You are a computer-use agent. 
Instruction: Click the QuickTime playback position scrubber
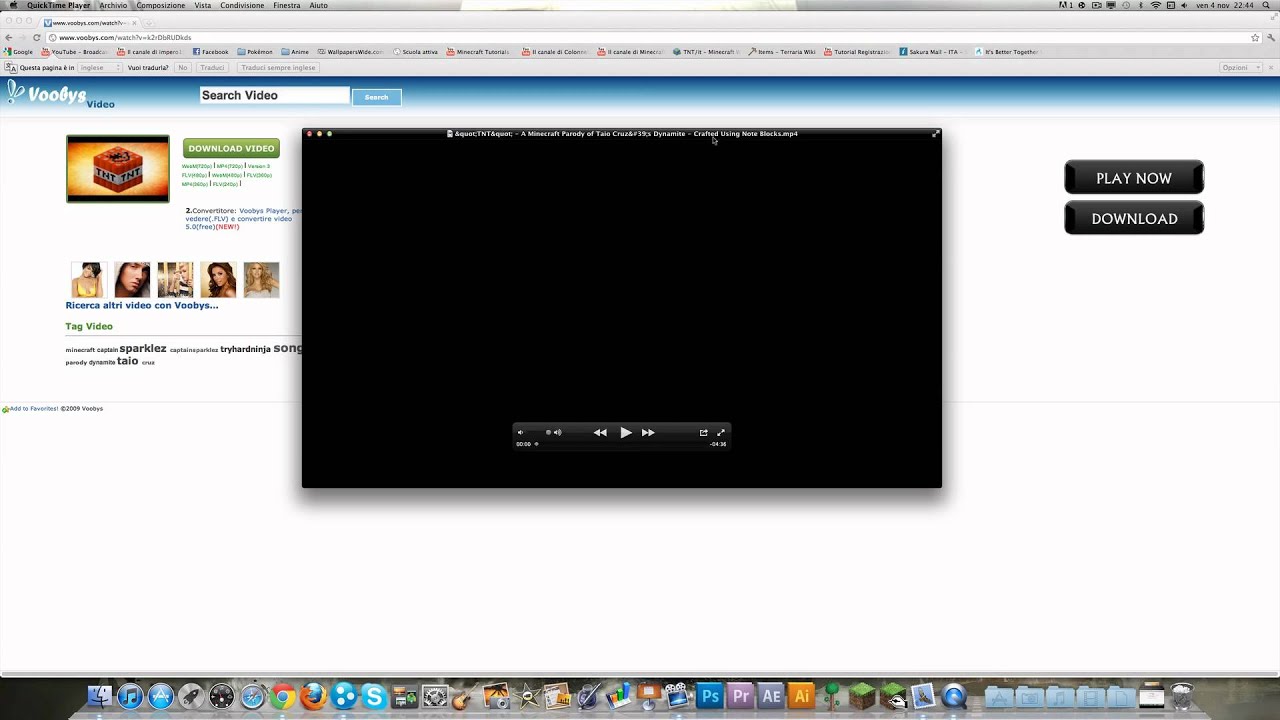[536, 444]
